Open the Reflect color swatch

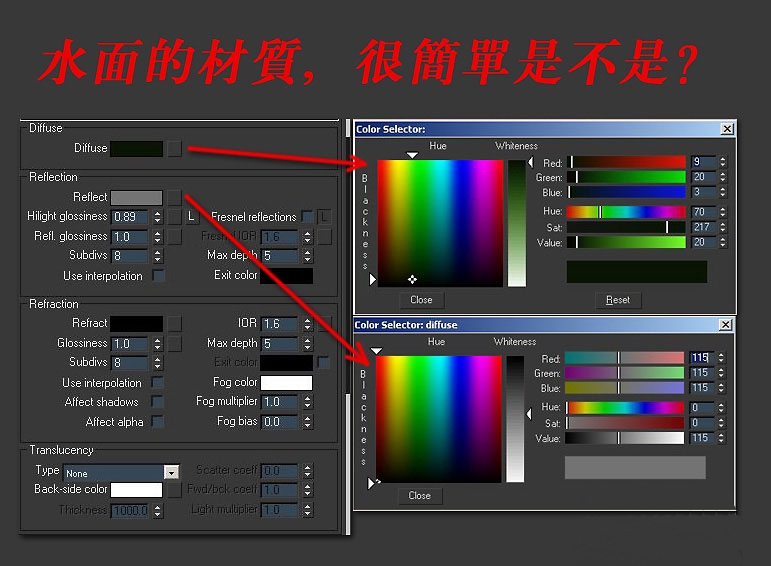137,198
